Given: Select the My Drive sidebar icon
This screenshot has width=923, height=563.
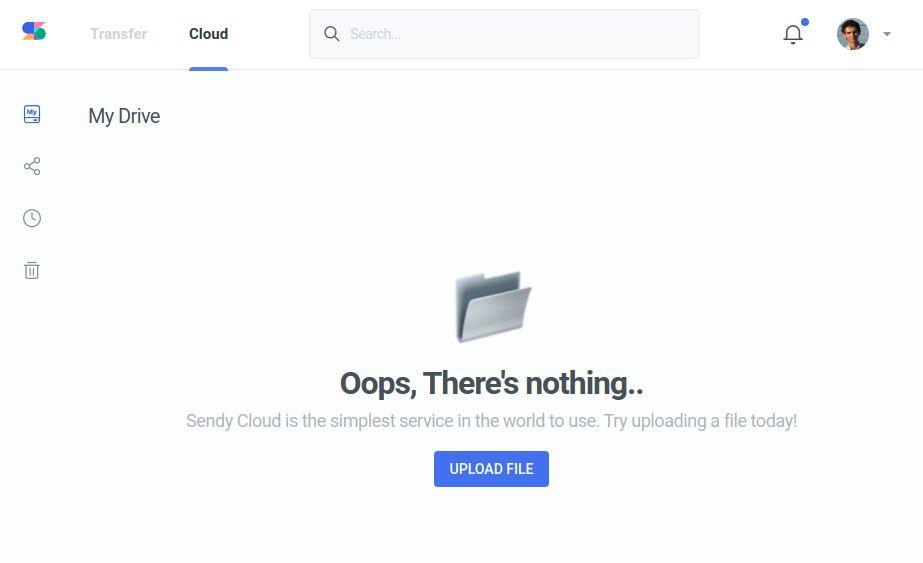Looking at the screenshot, I should pyautogui.click(x=32, y=114).
